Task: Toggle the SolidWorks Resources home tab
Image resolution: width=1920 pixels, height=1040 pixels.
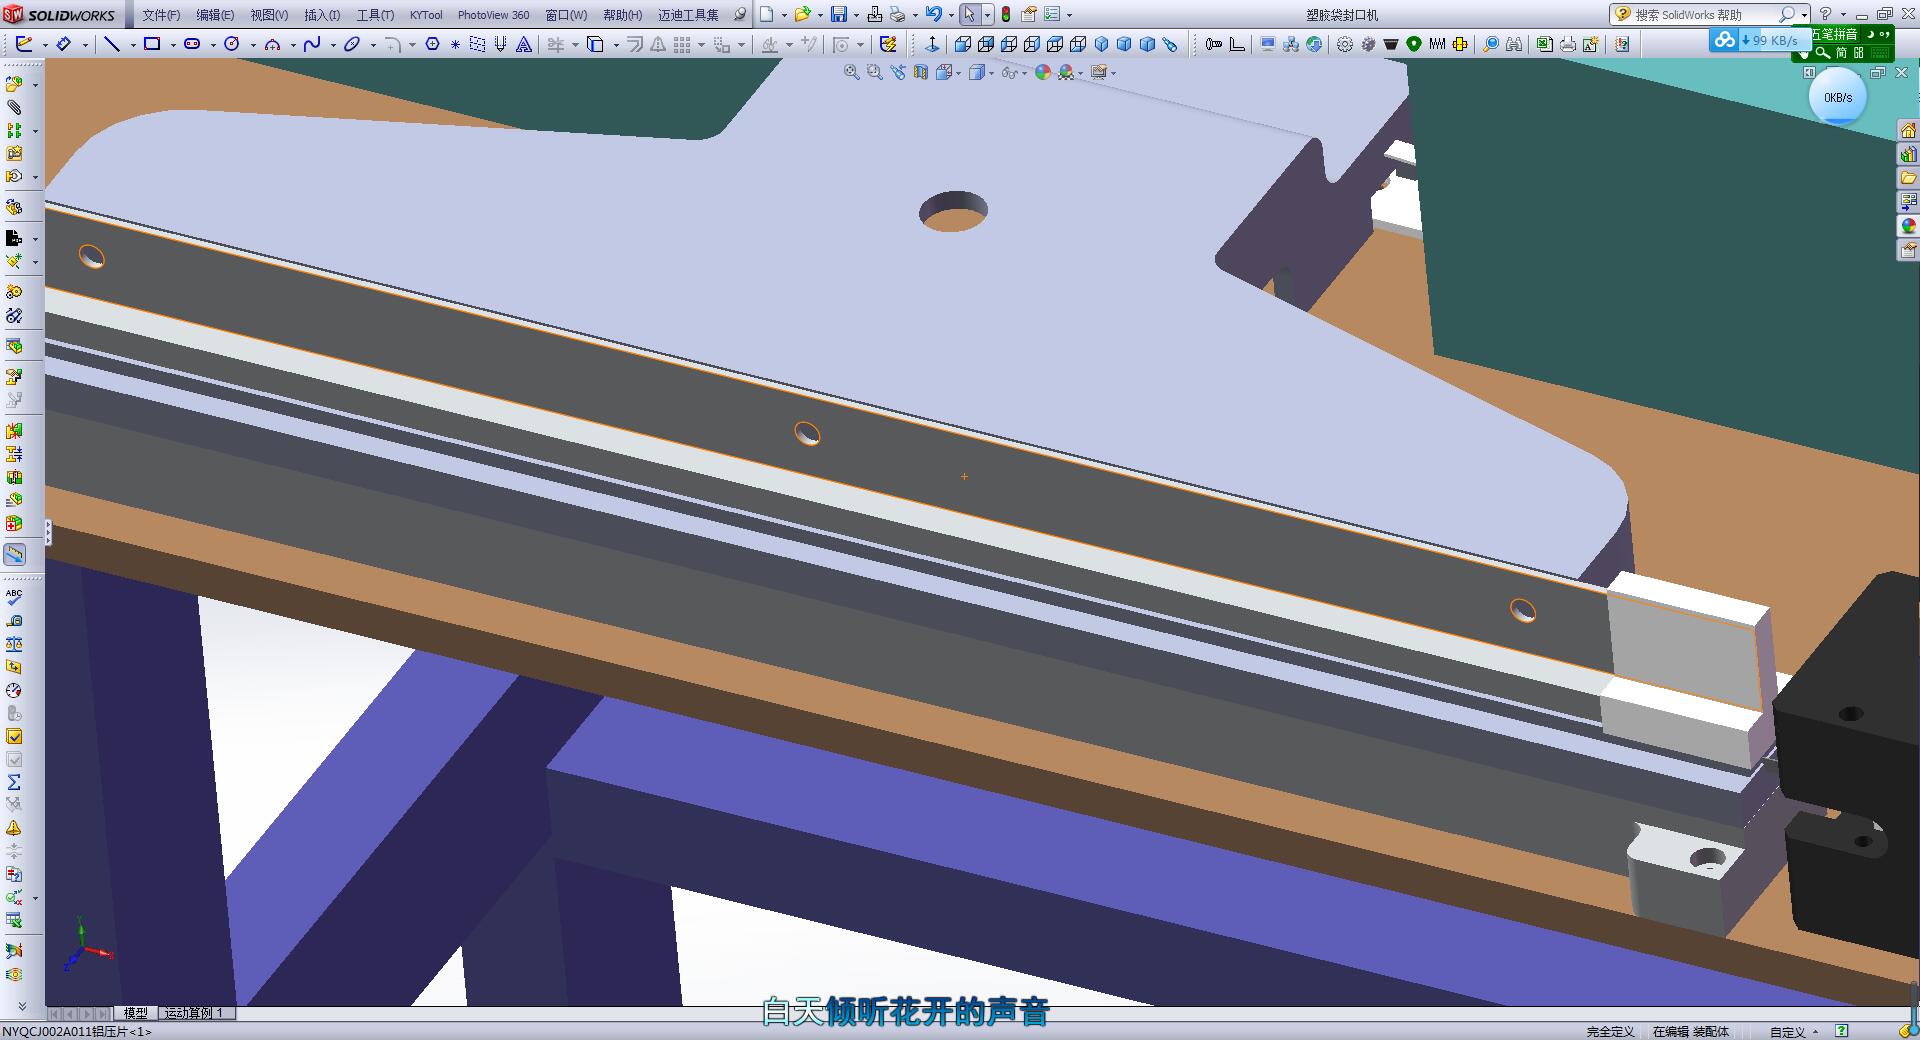Action: pyautogui.click(x=1908, y=131)
